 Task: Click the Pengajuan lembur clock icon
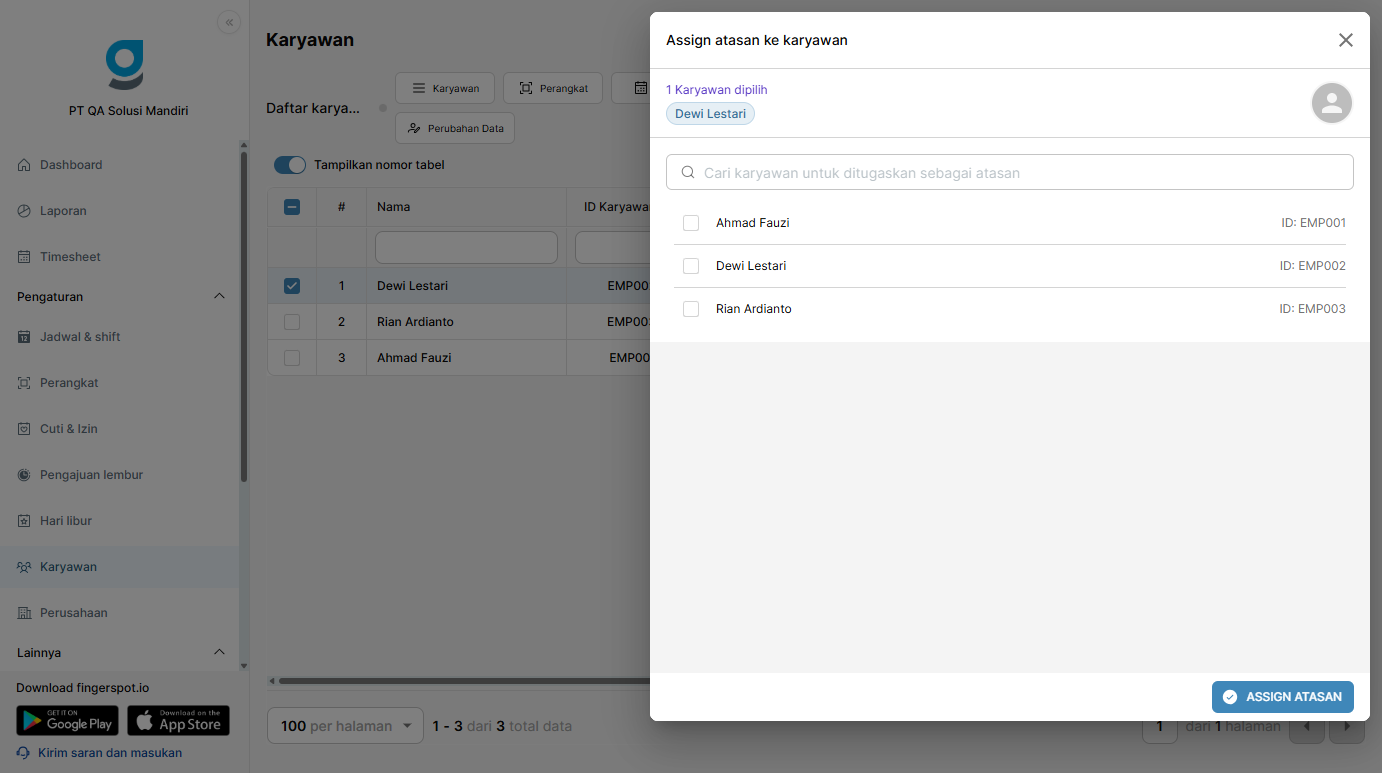(x=24, y=475)
